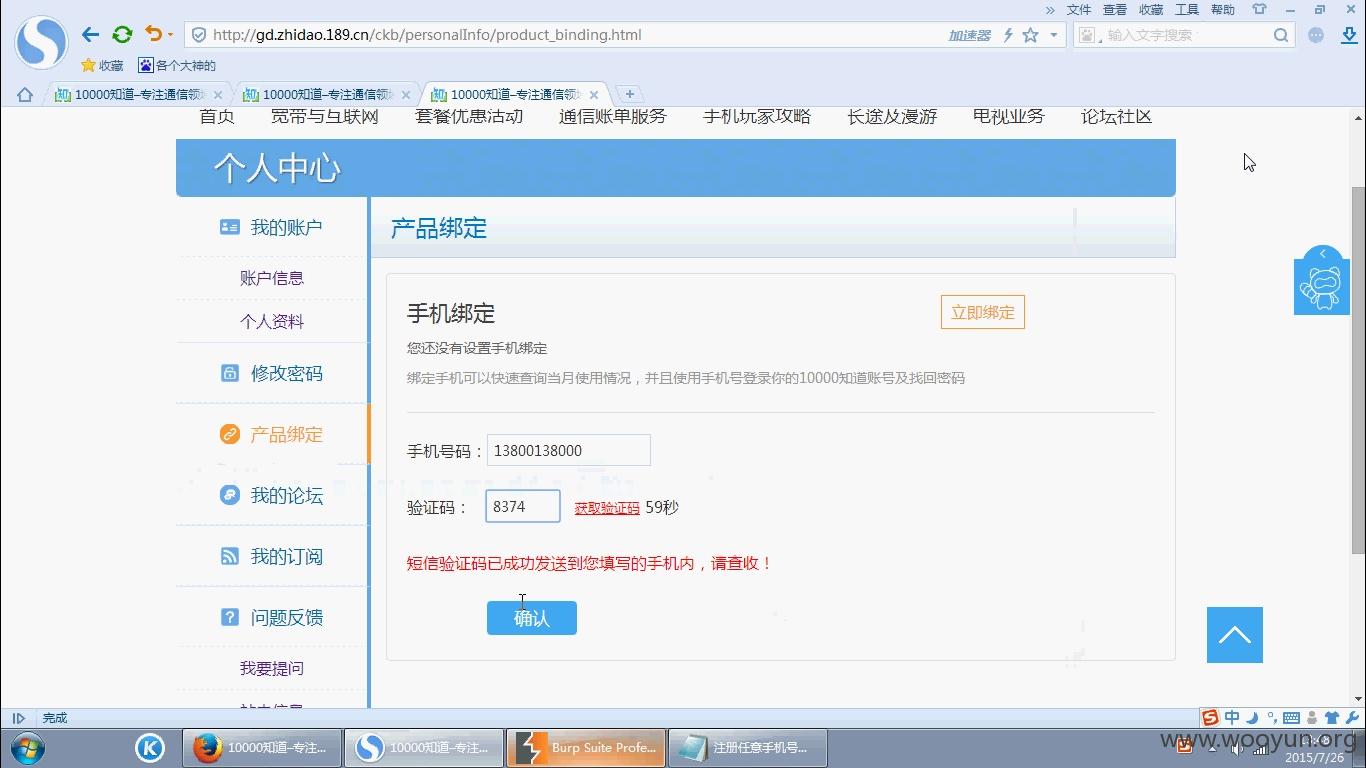Open the 注册任意手机号 taskbar window
Screen dimensions: 1366x768
[x=747, y=748]
